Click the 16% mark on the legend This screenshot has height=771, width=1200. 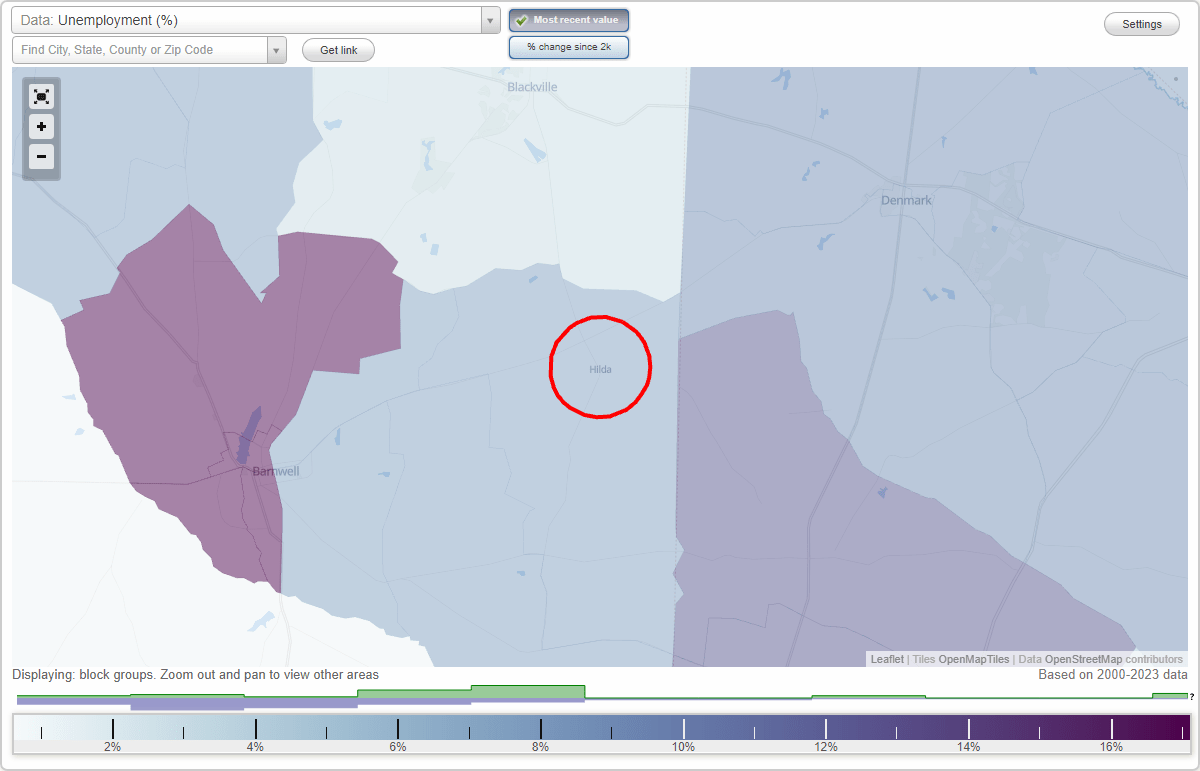coord(1111,747)
